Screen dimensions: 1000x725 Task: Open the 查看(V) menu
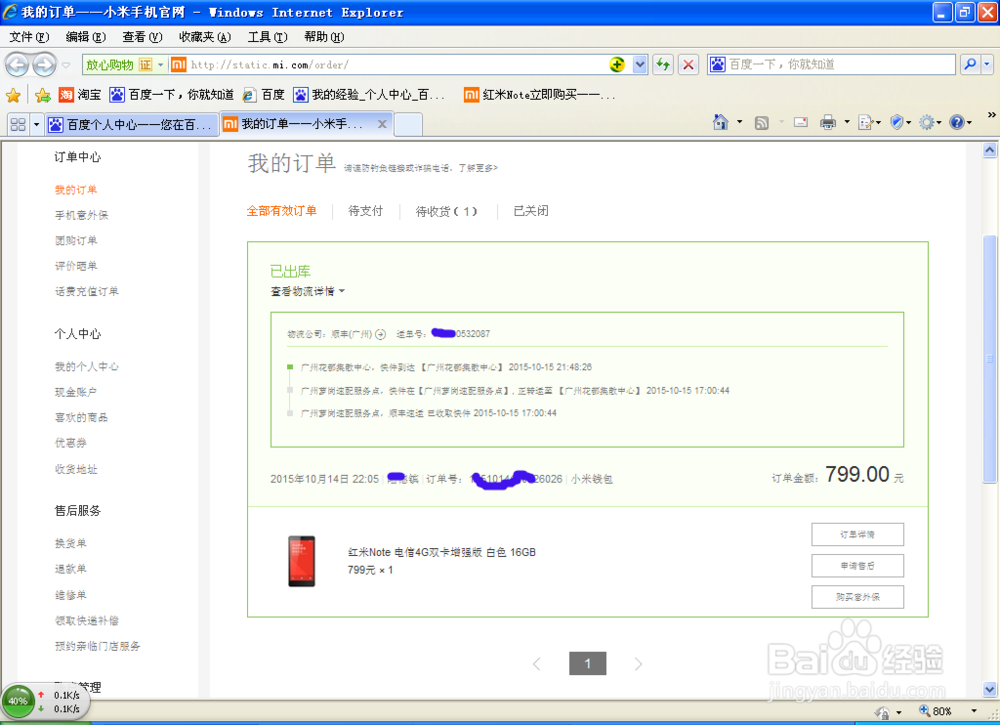(x=142, y=37)
